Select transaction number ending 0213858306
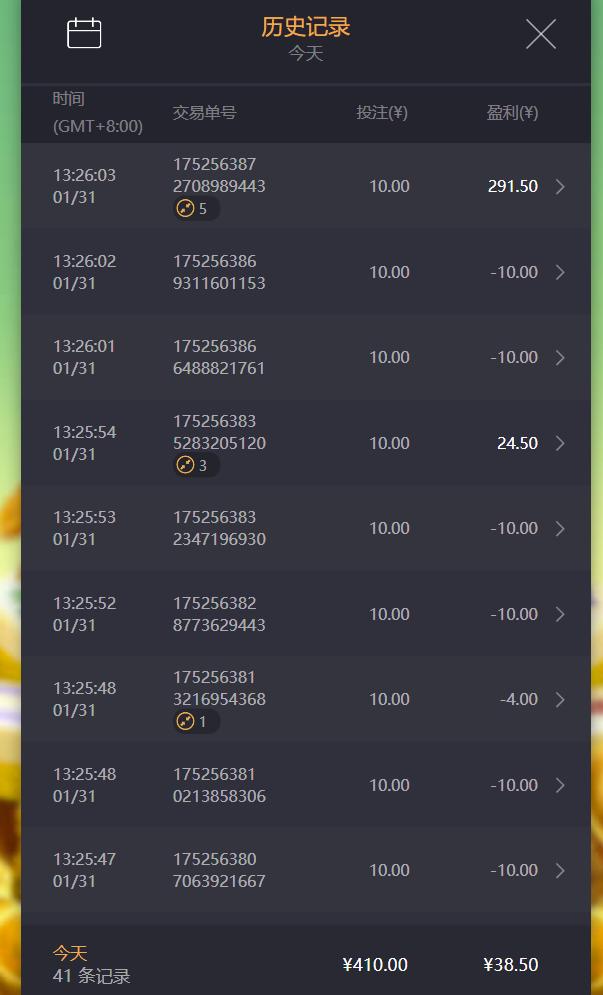603x995 pixels. coord(219,785)
